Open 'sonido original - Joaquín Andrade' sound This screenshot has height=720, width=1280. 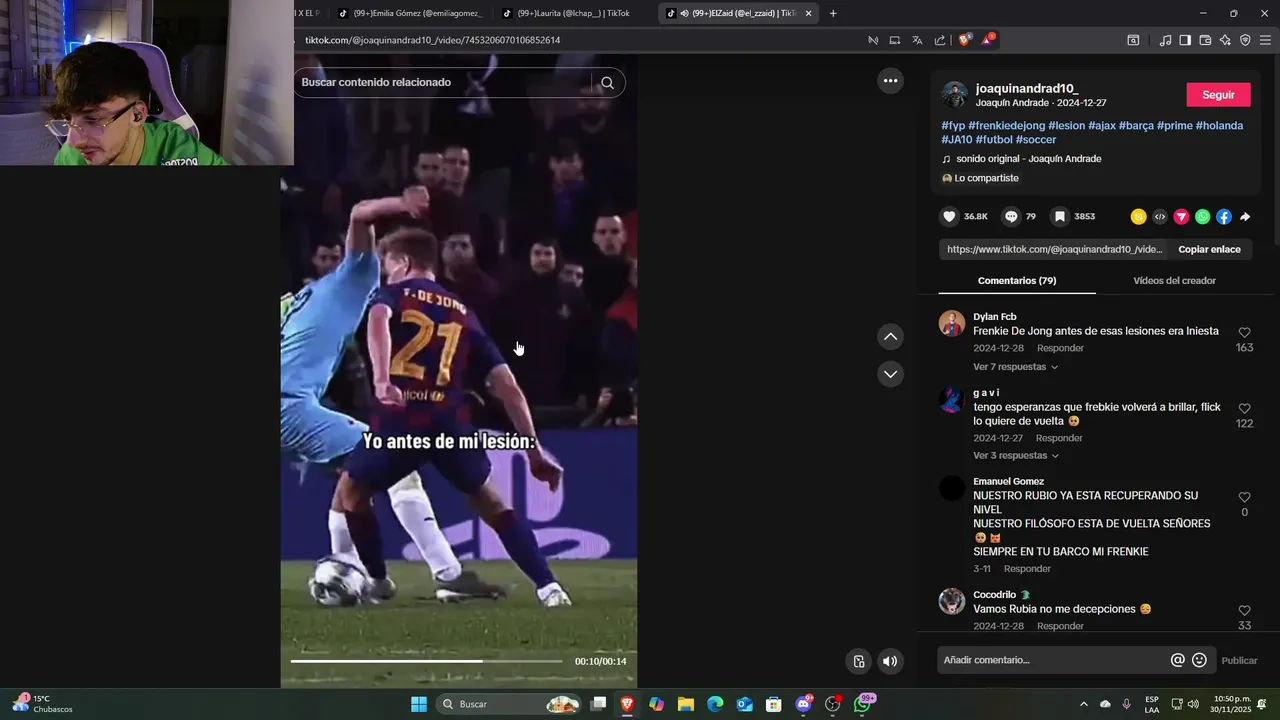click(x=1028, y=159)
